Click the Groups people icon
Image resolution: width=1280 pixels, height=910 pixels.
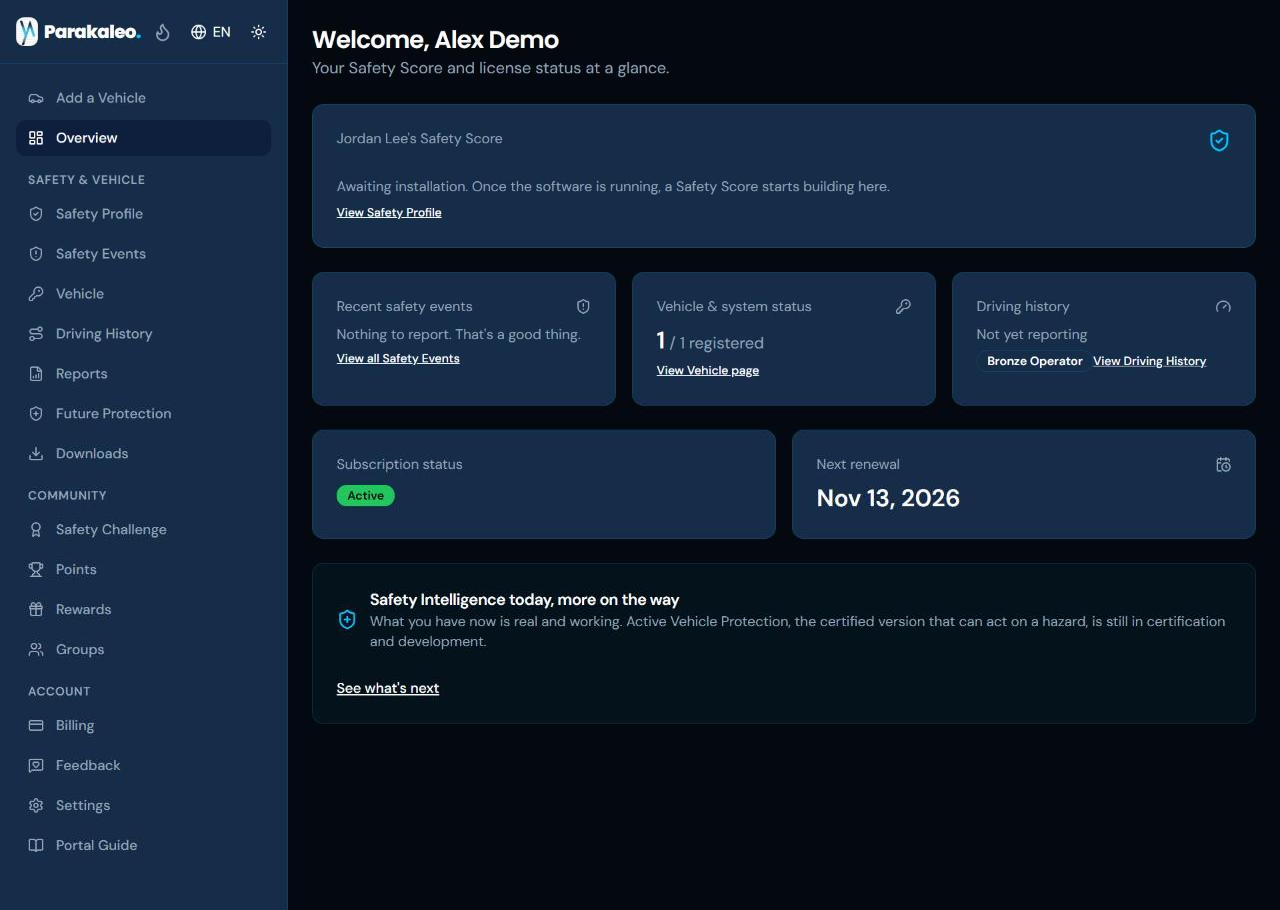coord(36,650)
